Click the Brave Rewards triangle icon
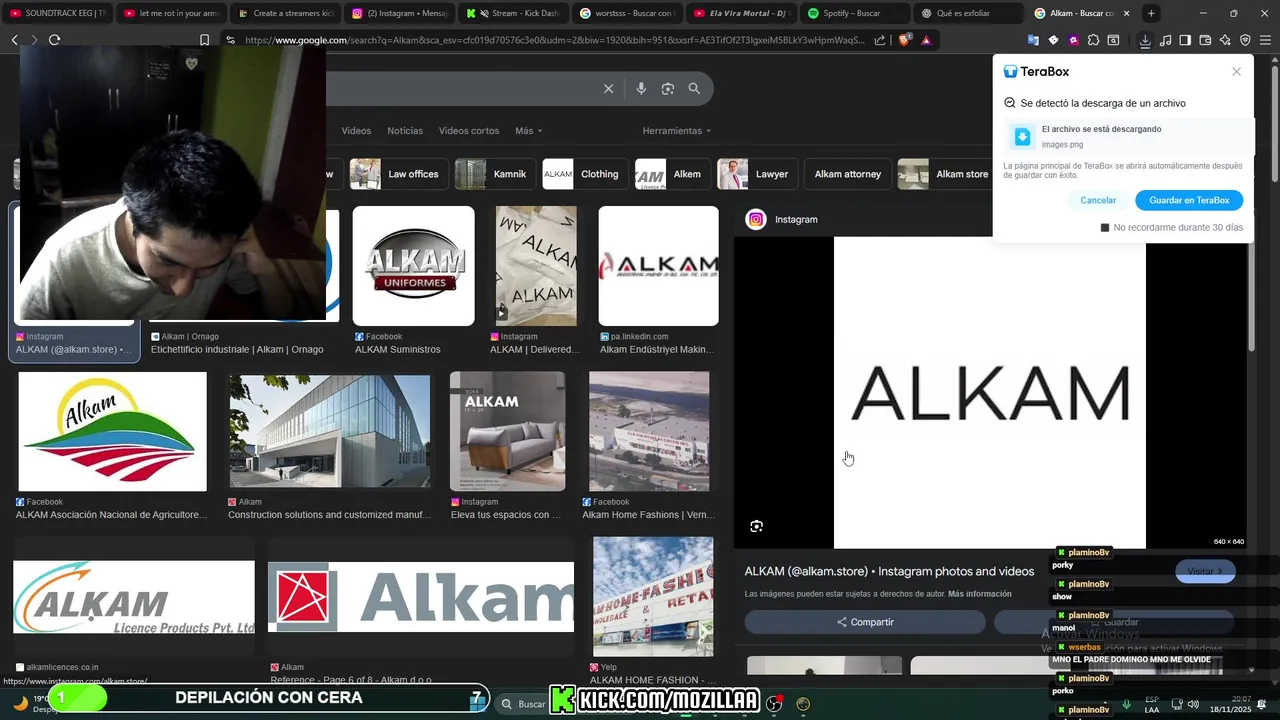 926,40
